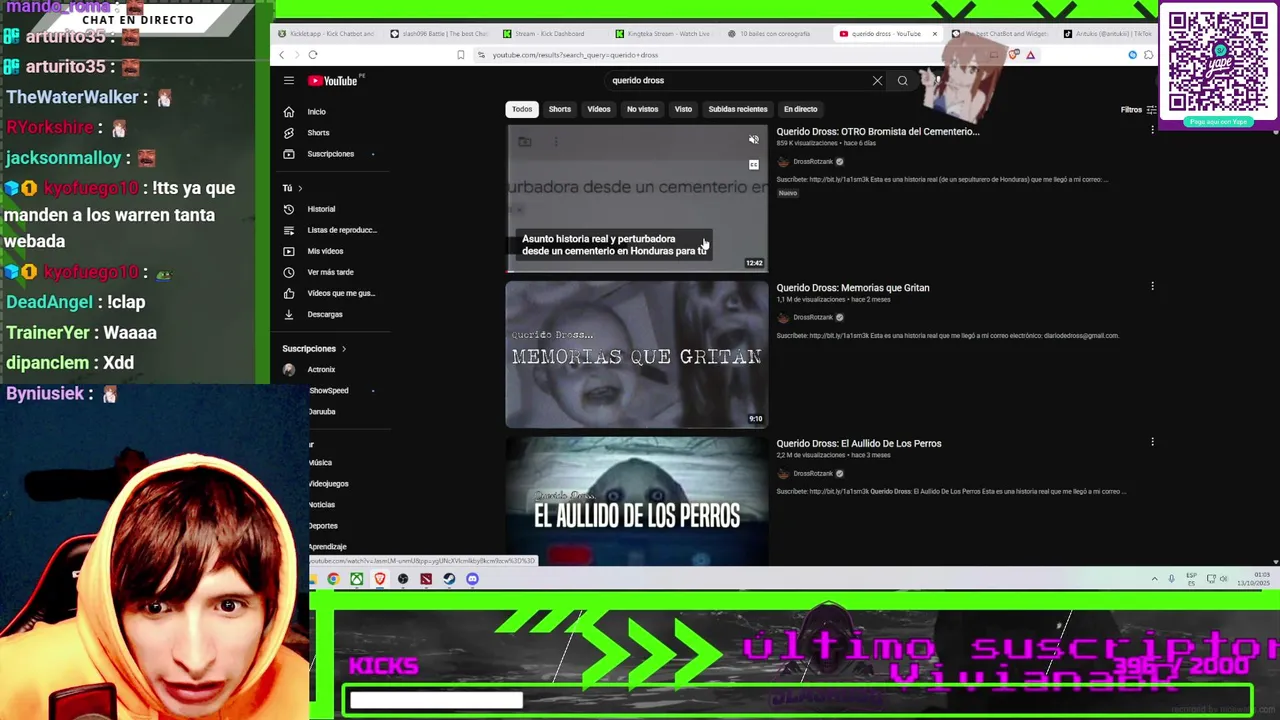Switch to the Kingteka Stream tab

(x=662, y=34)
